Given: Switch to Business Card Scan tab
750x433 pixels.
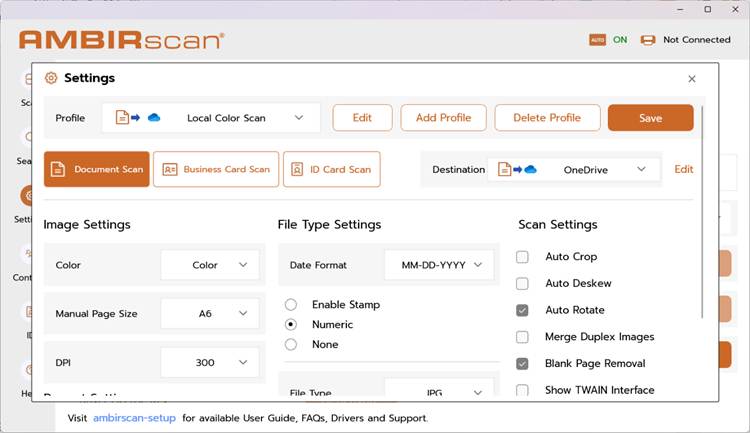Looking at the screenshot, I should [216, 169].
